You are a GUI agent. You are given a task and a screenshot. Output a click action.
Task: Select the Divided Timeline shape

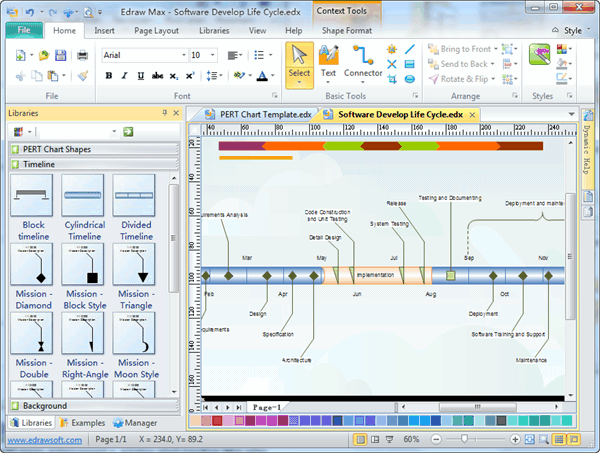click(134, 197)
